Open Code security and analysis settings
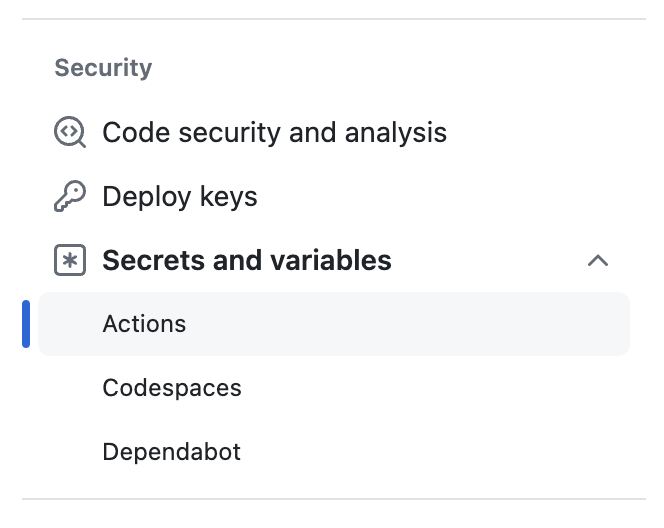Image resolution: width=664 pixels, height=528 pixels. click(x=274, y=133)
